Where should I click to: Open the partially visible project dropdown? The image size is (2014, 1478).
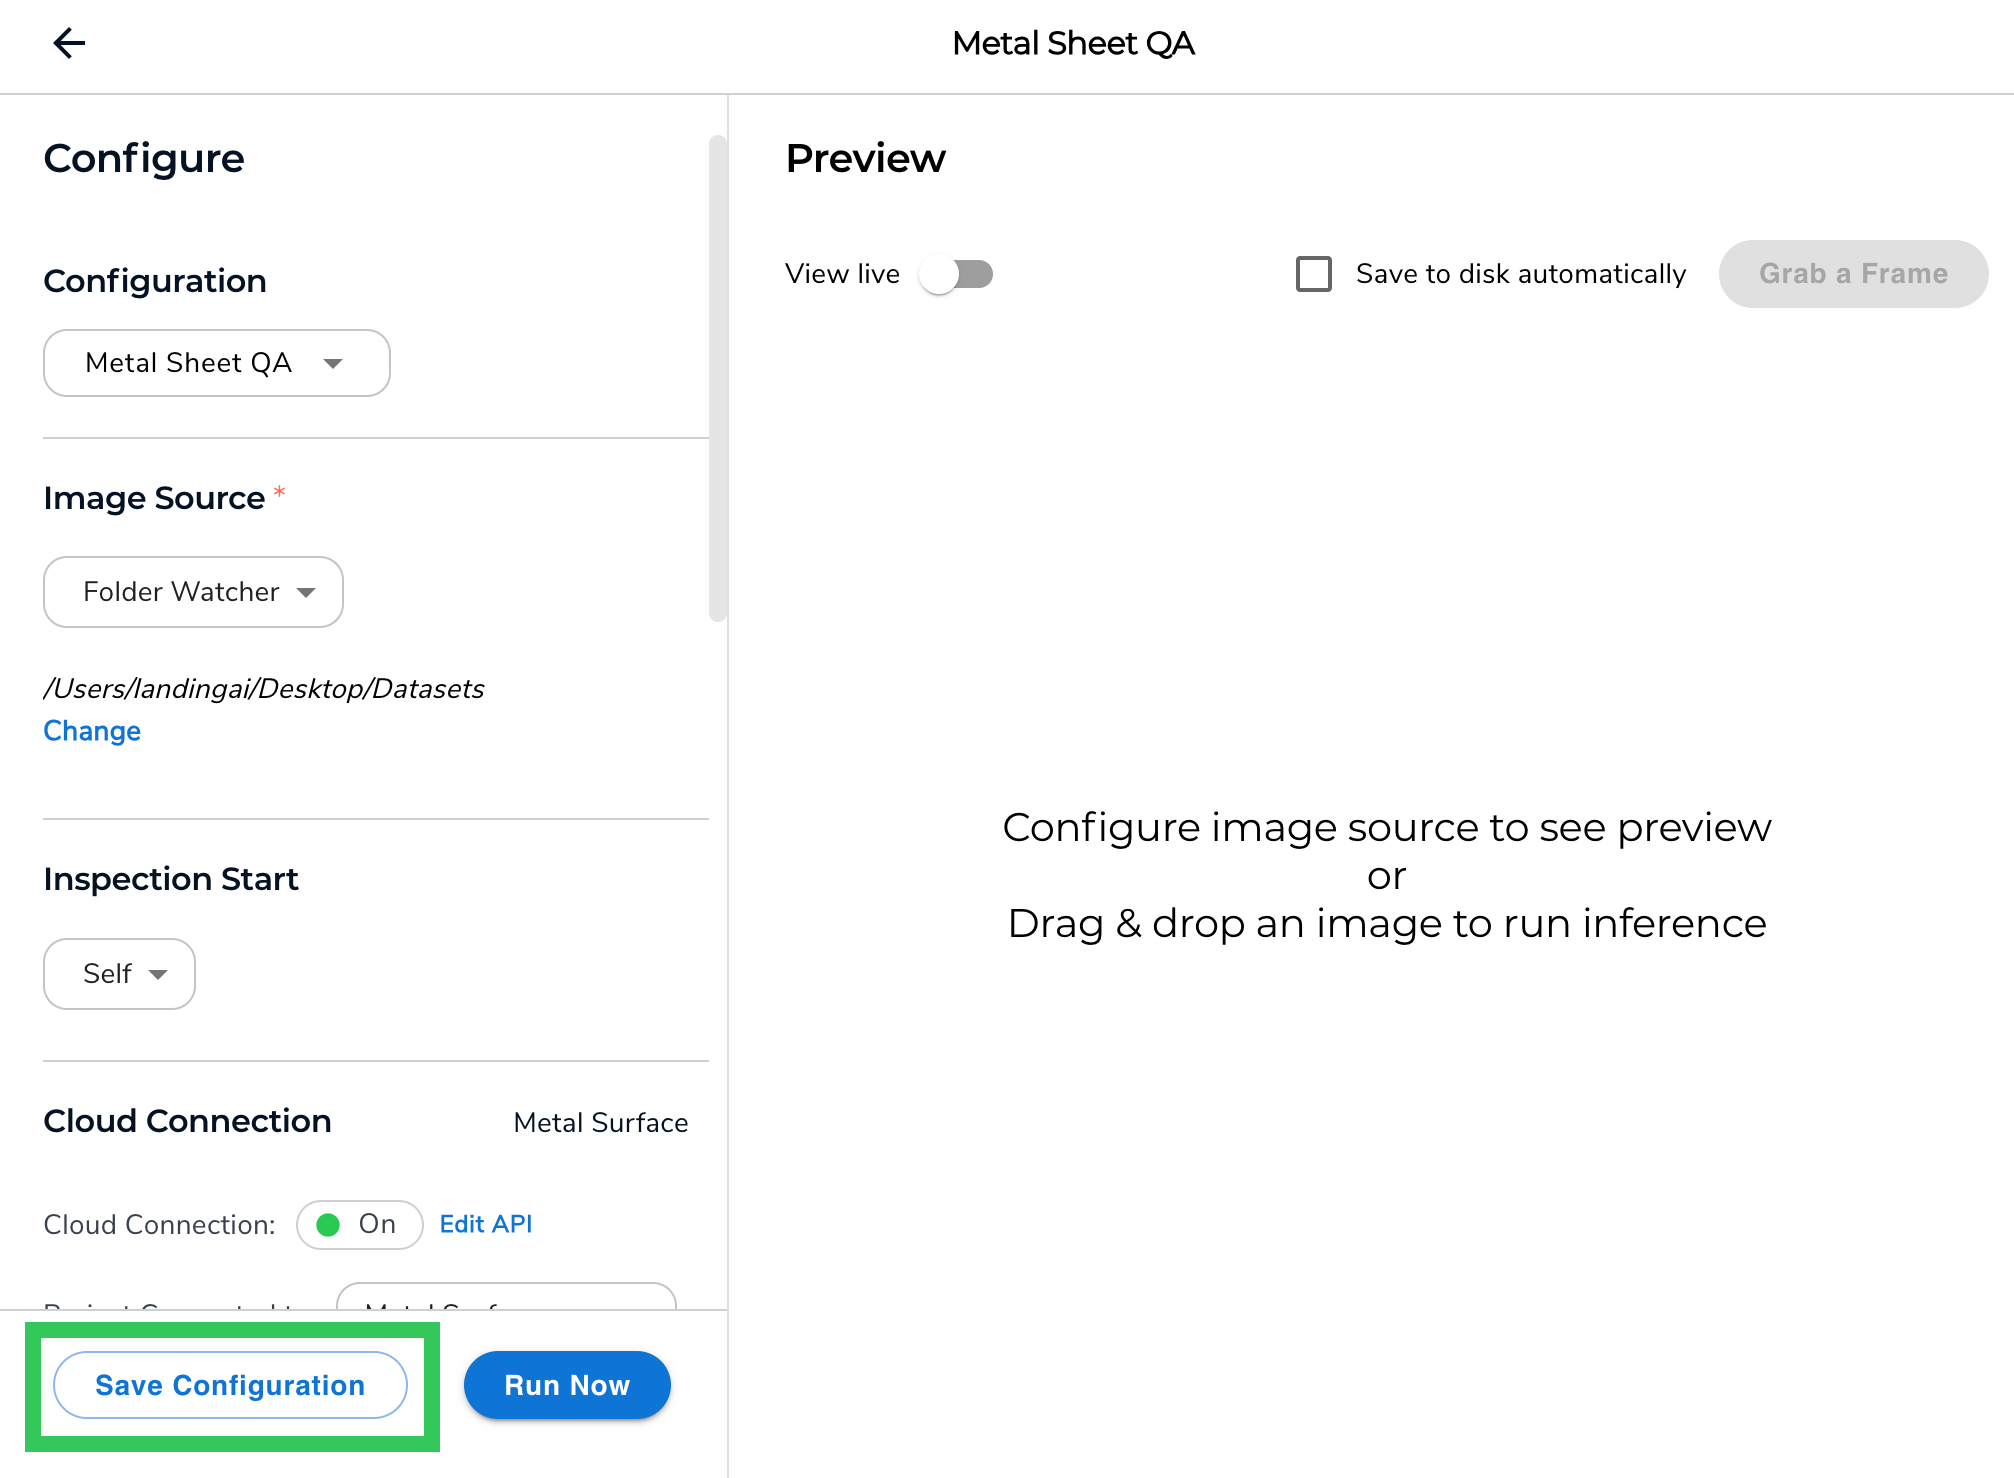[506, 1297]
